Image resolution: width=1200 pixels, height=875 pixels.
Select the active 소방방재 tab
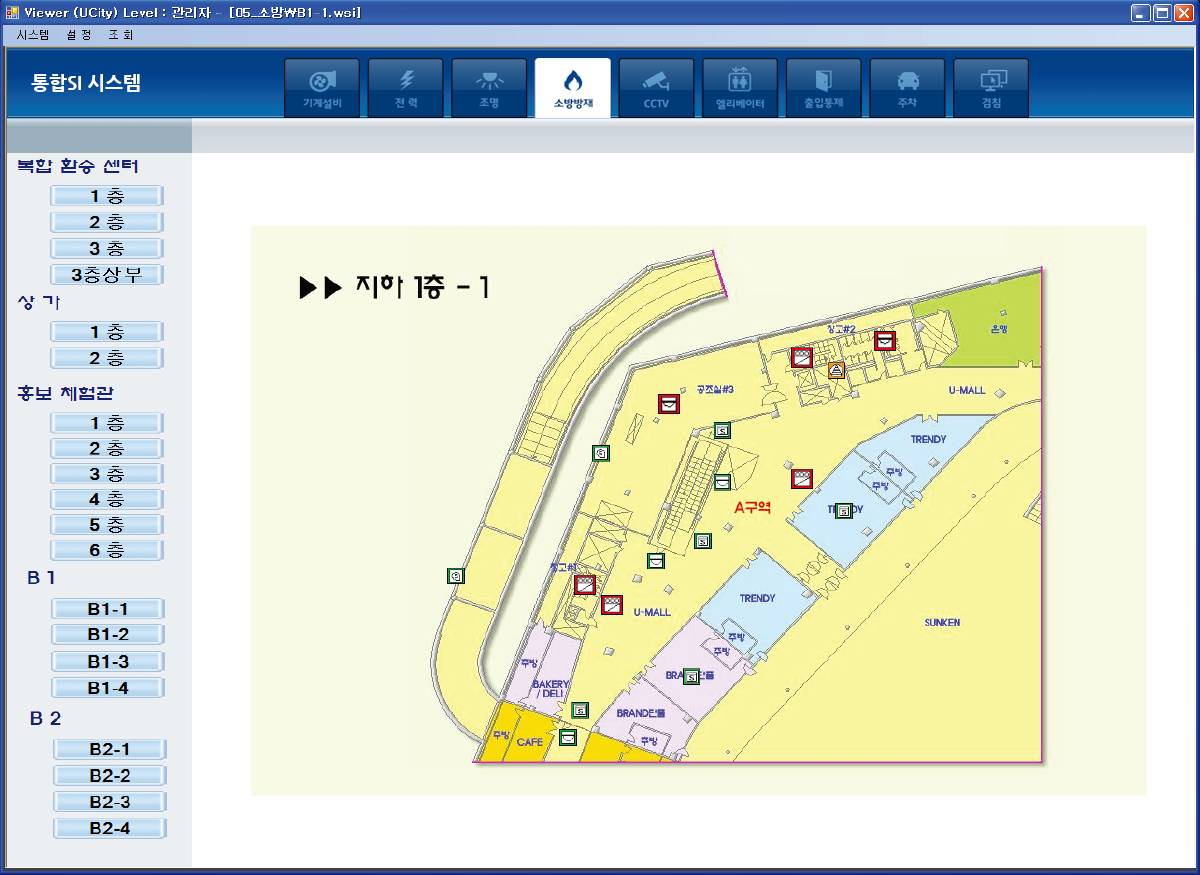click(x=573, y=88)
